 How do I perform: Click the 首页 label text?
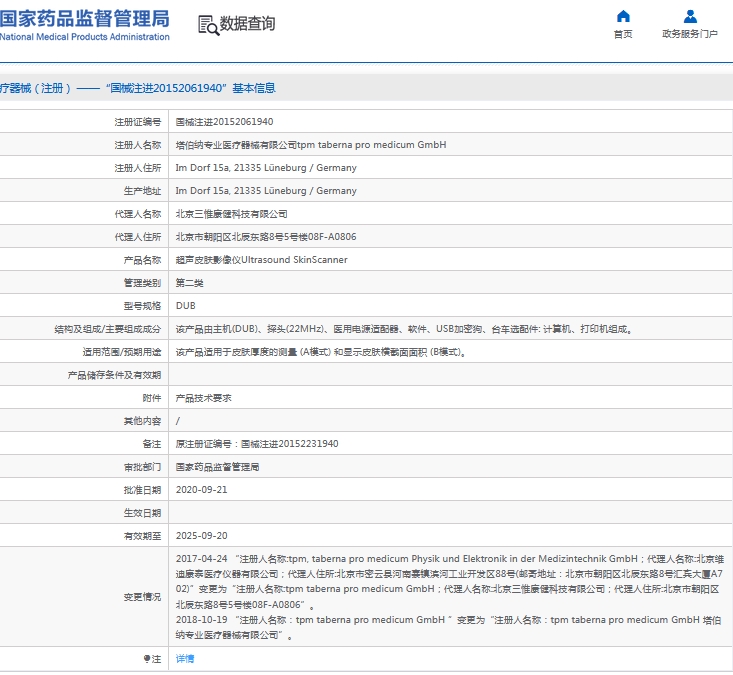[623, 34]
